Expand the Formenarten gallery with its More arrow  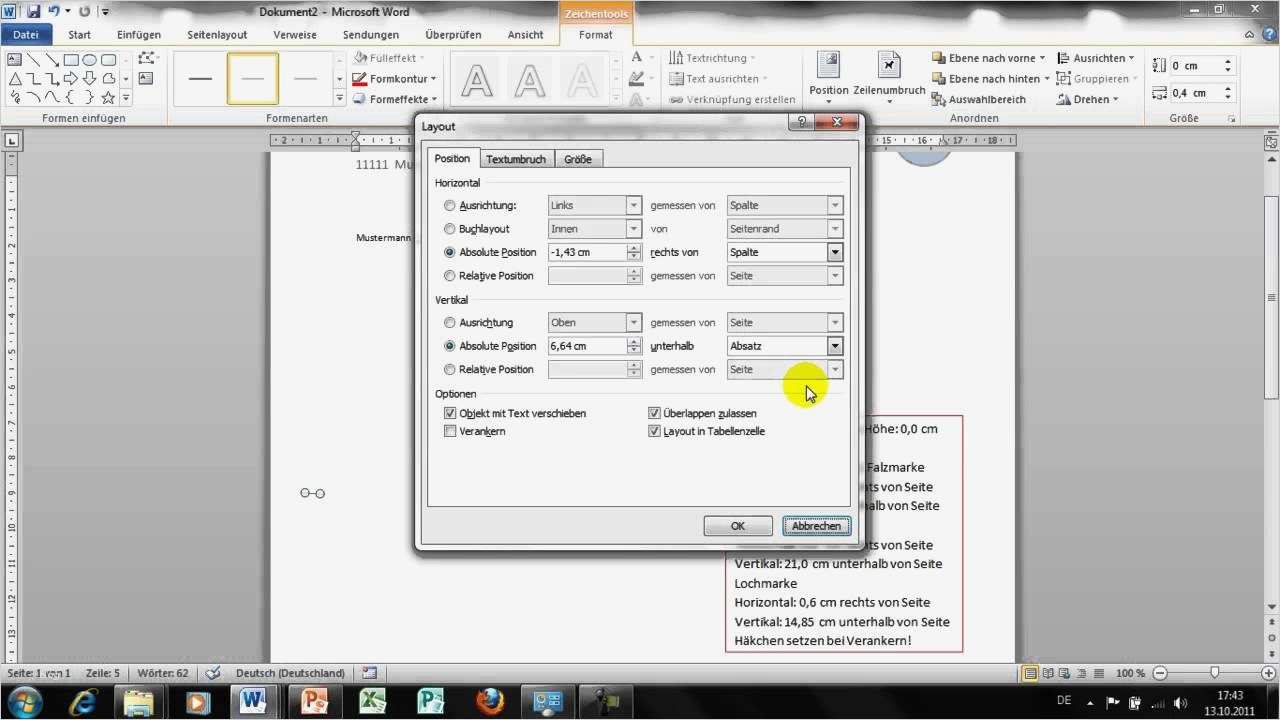(339, 97)
